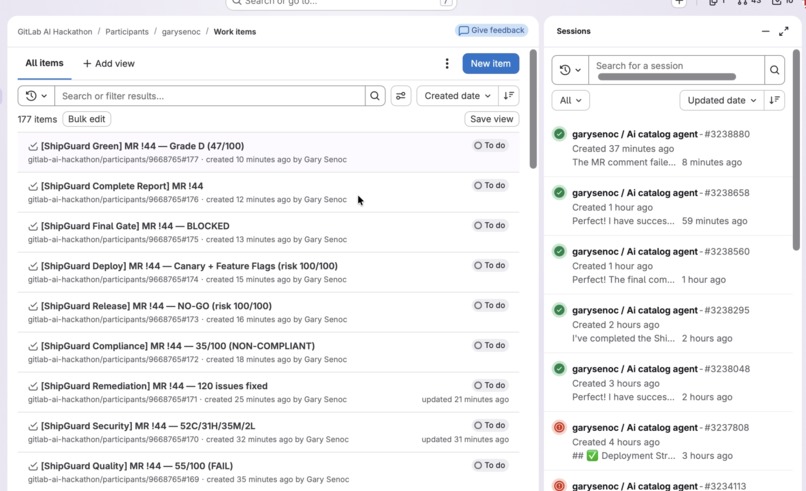The height and width of the screenshot is (491, 806).
Task: Click task type icon of ShipGuard Compliance item
Action: click(33, 346)
